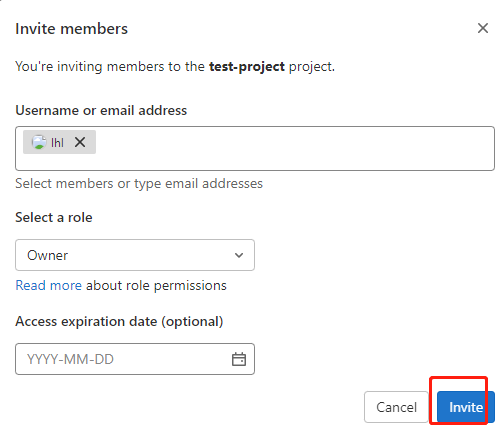Click the 'Select a role' label
Image resolution: width=502 pixels, height=434 pixels.
pos(54,217)
